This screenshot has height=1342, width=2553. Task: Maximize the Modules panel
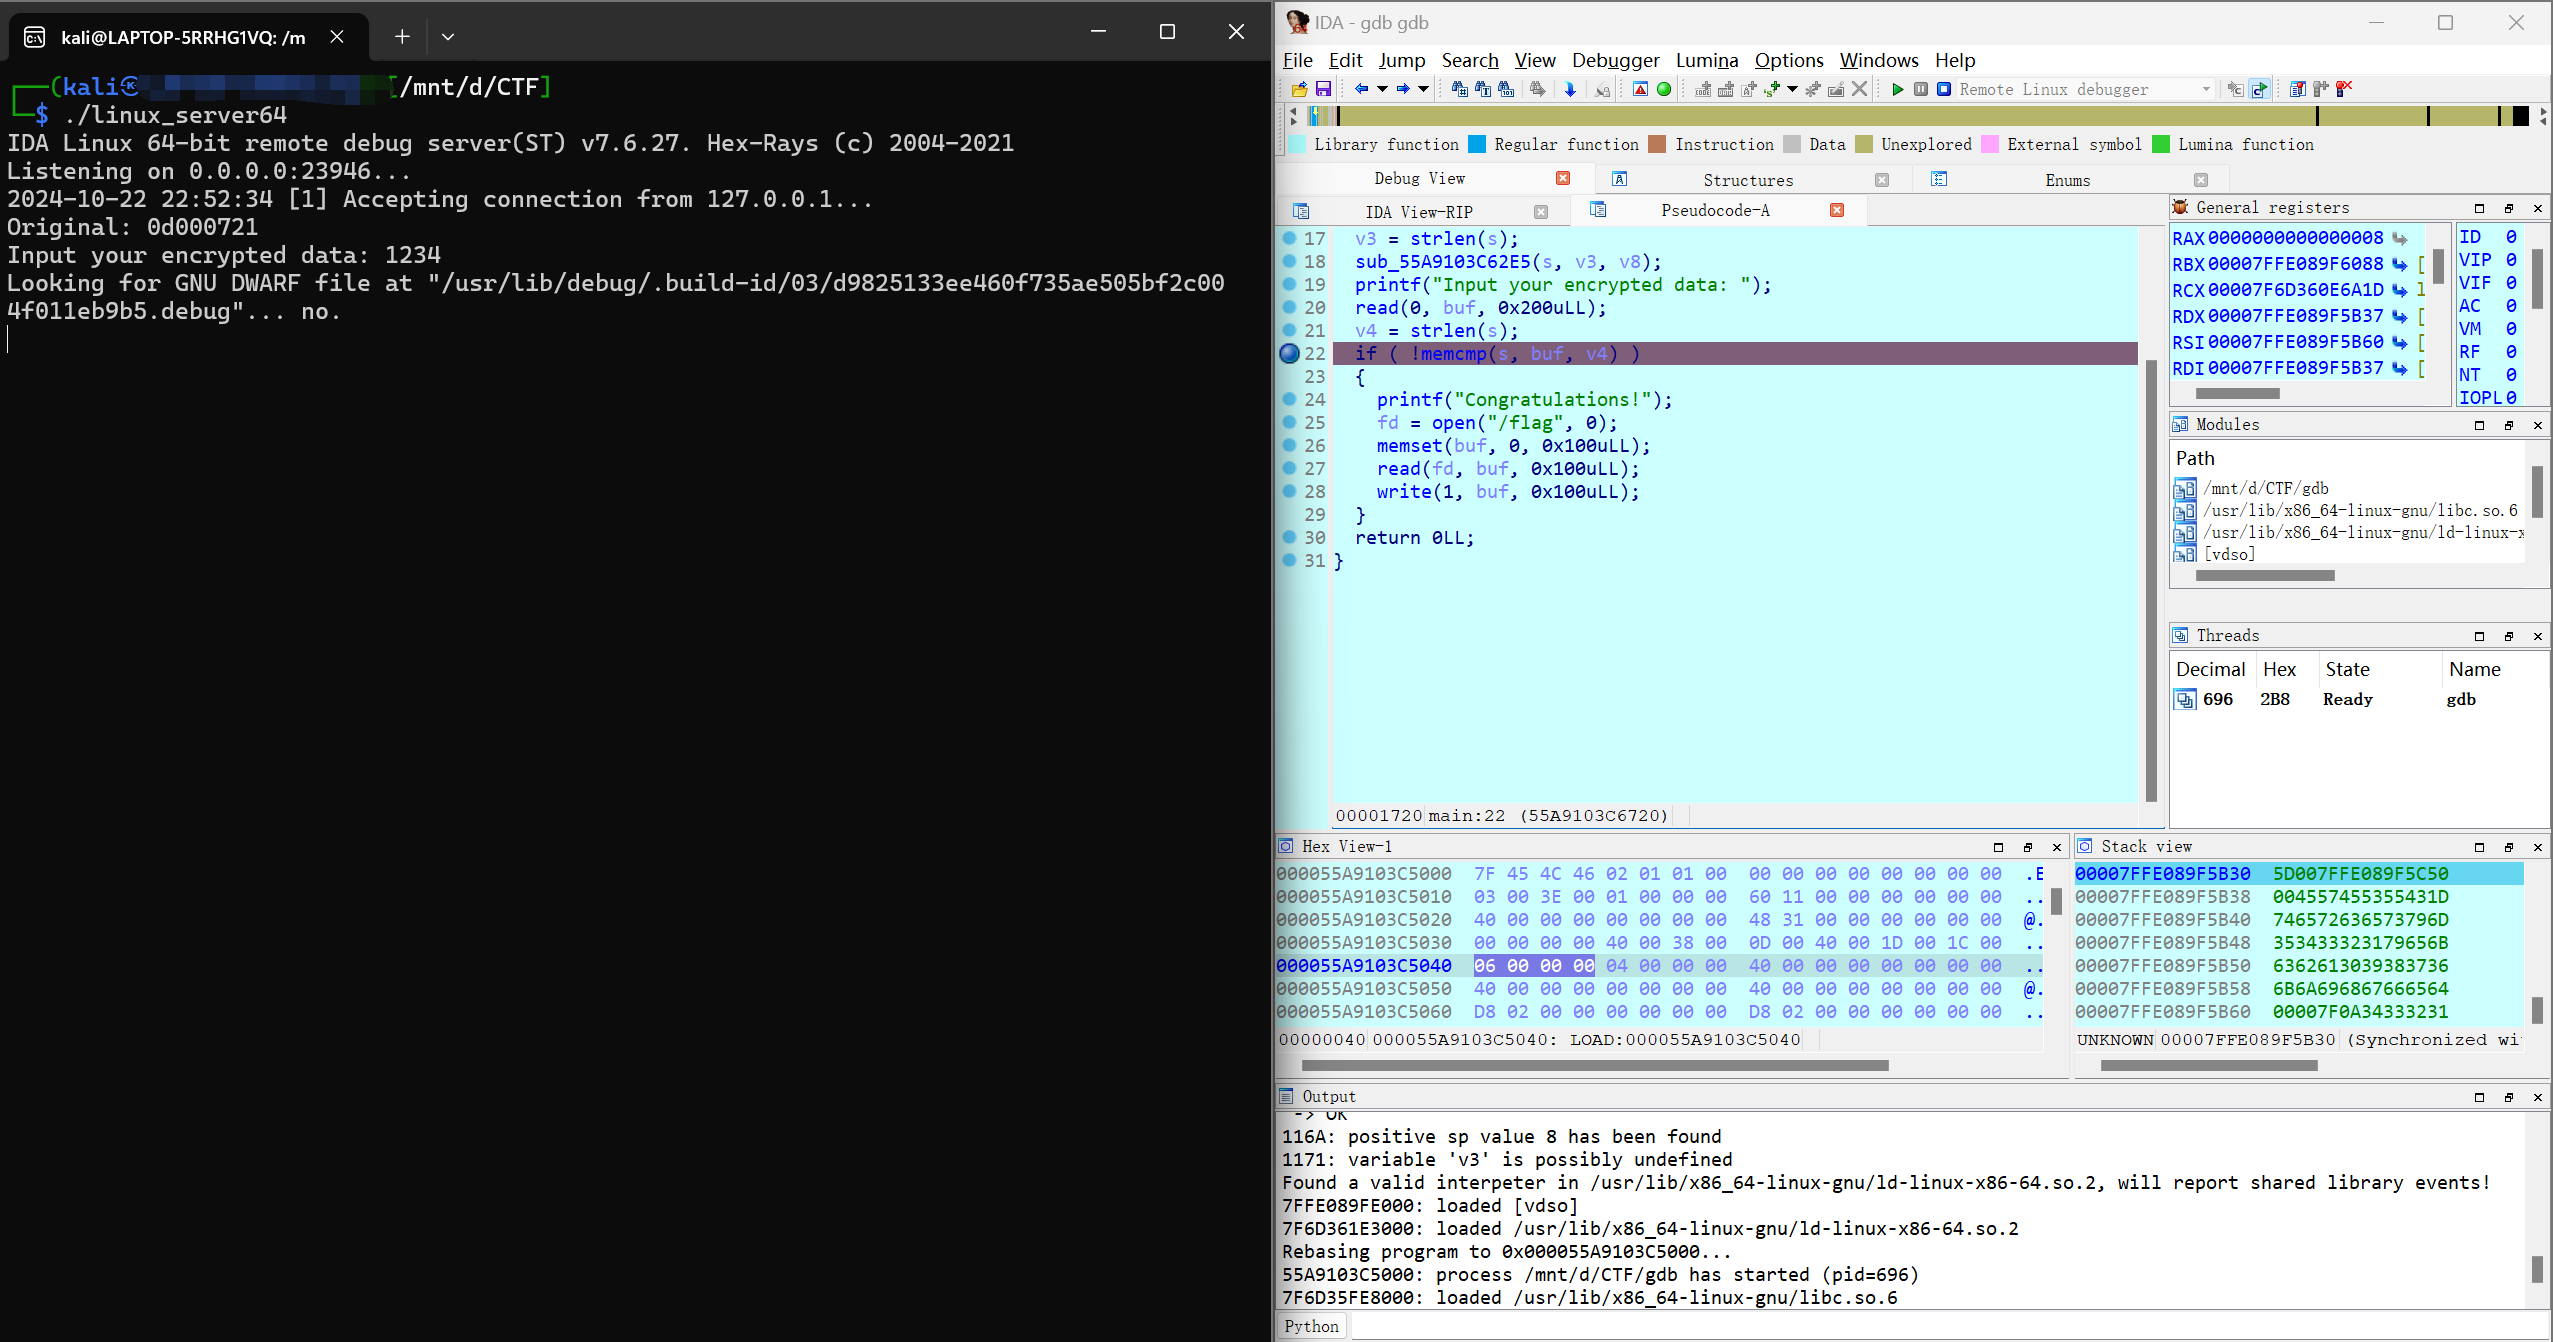pyautogui.click(x=2479, y=425)
